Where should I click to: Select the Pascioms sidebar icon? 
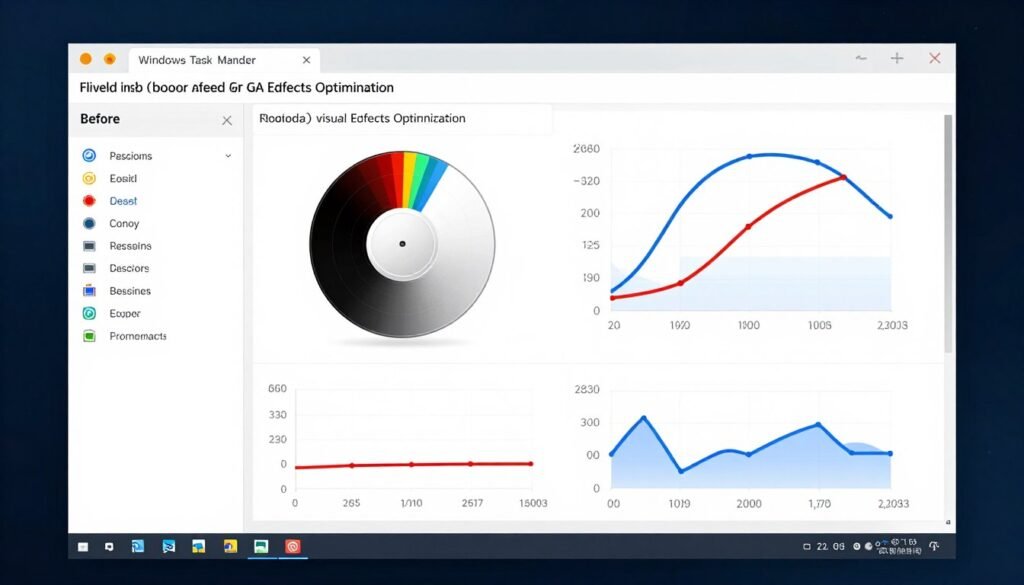pos(90,155)
